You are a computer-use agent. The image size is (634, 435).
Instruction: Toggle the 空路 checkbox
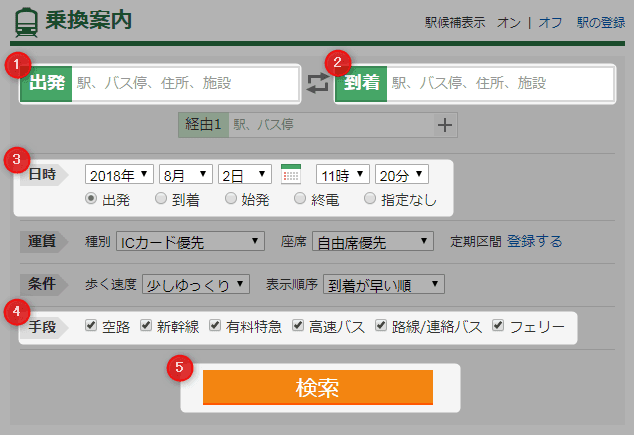click(92, 325)
